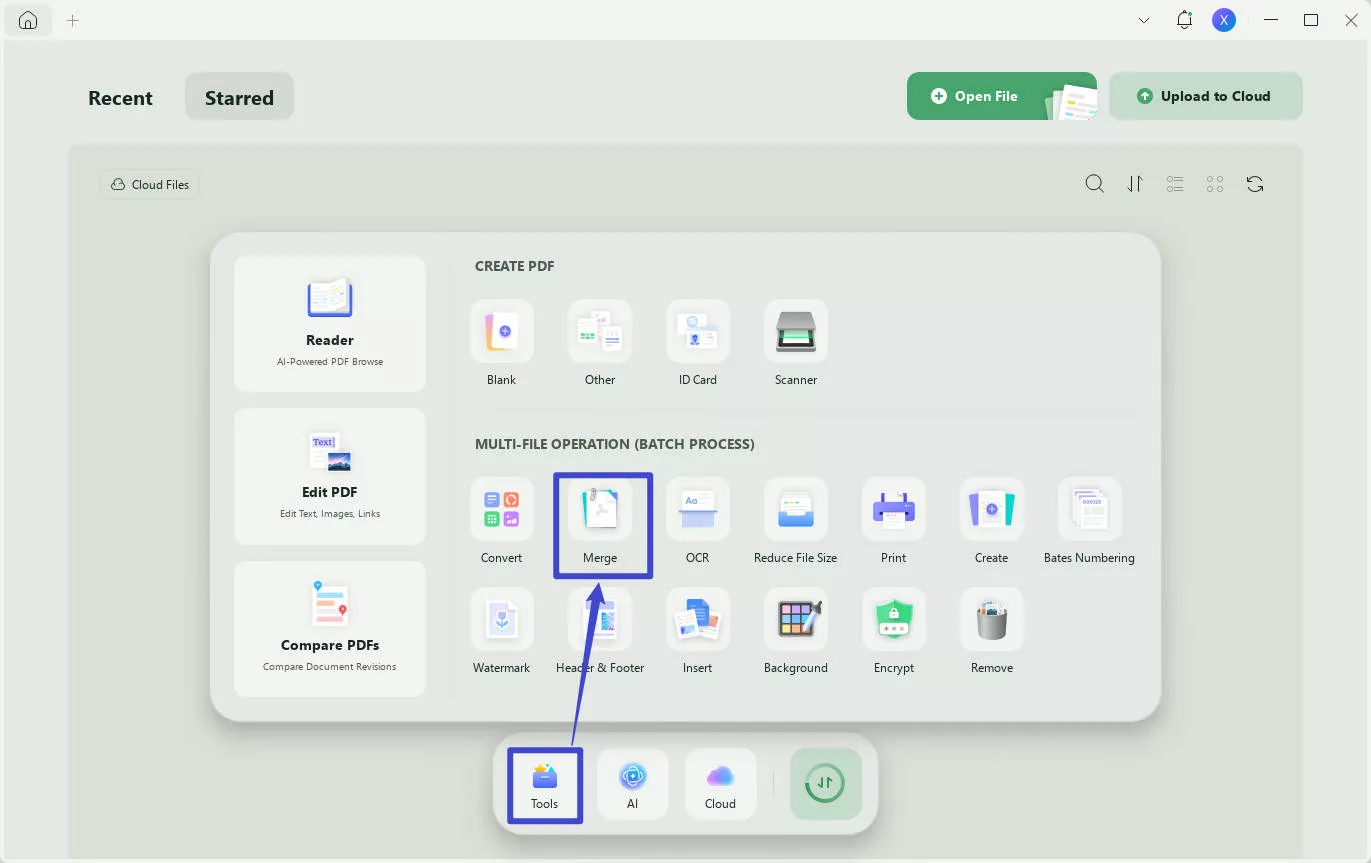Open the batch Merge tool

pyautogui.click(x=600, y=520)
